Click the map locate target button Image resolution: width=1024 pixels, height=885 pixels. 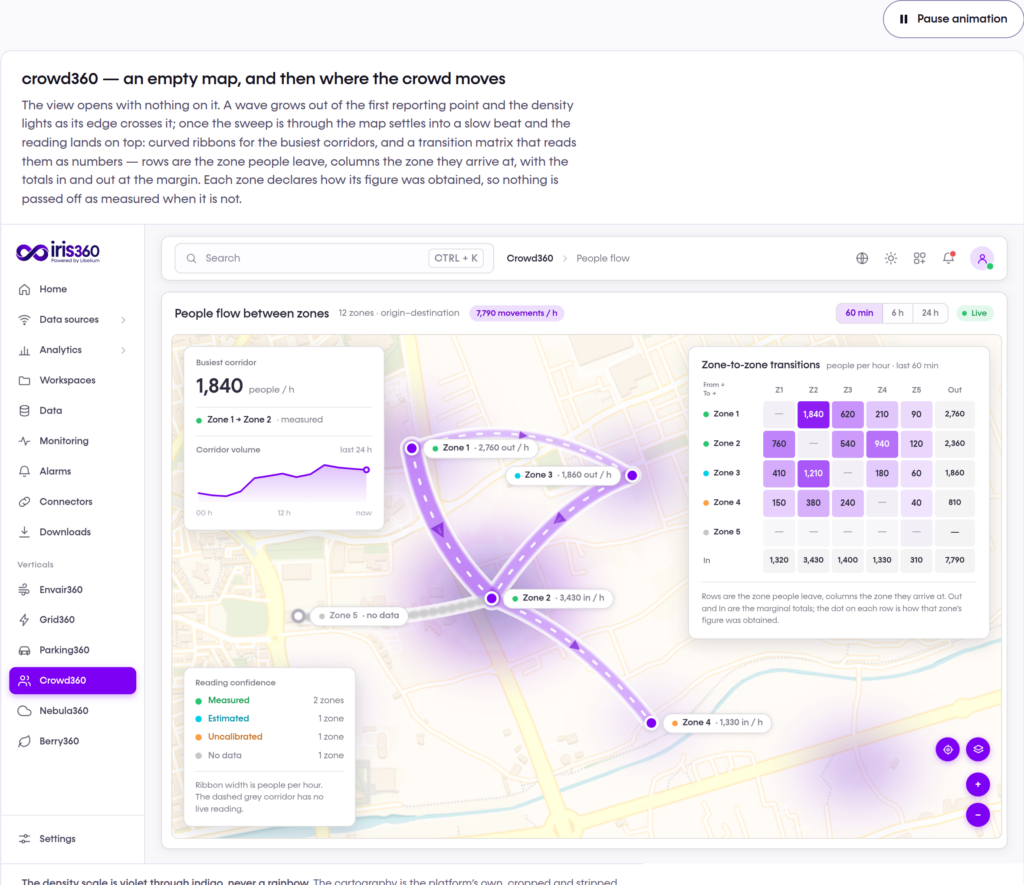(948, 749)
